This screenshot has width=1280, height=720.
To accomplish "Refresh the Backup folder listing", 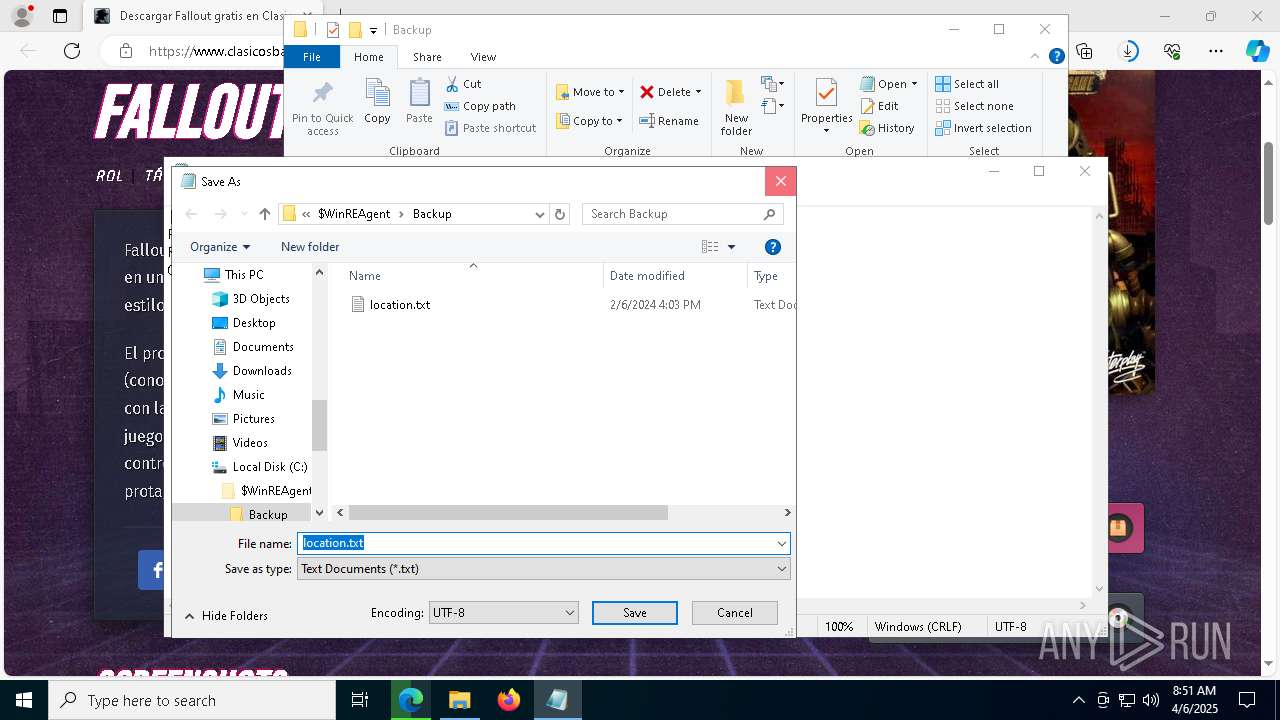I will tap(560, 214).
